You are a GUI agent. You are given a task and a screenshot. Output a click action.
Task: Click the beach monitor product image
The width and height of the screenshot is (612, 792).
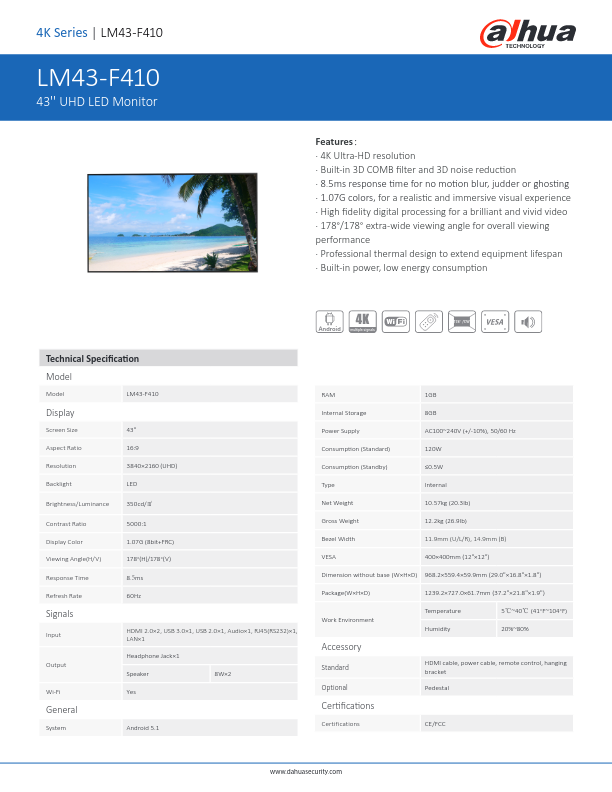coord(172,222)
